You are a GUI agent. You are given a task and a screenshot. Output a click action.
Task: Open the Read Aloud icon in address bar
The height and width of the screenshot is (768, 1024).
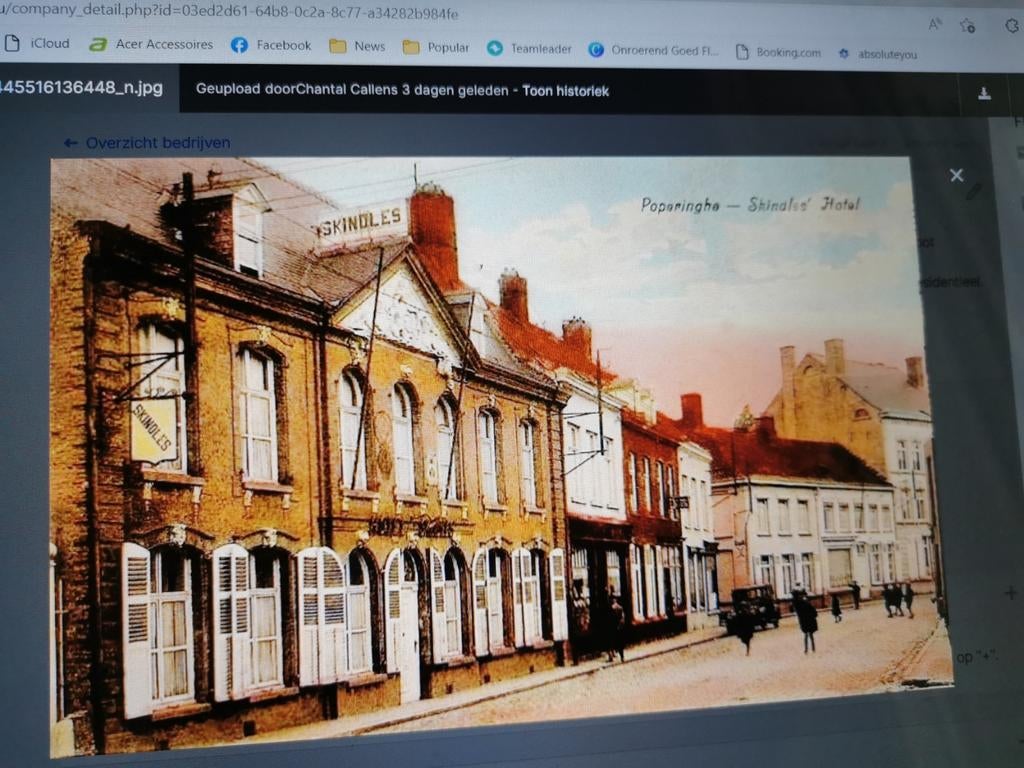click(x=935, y=24)
